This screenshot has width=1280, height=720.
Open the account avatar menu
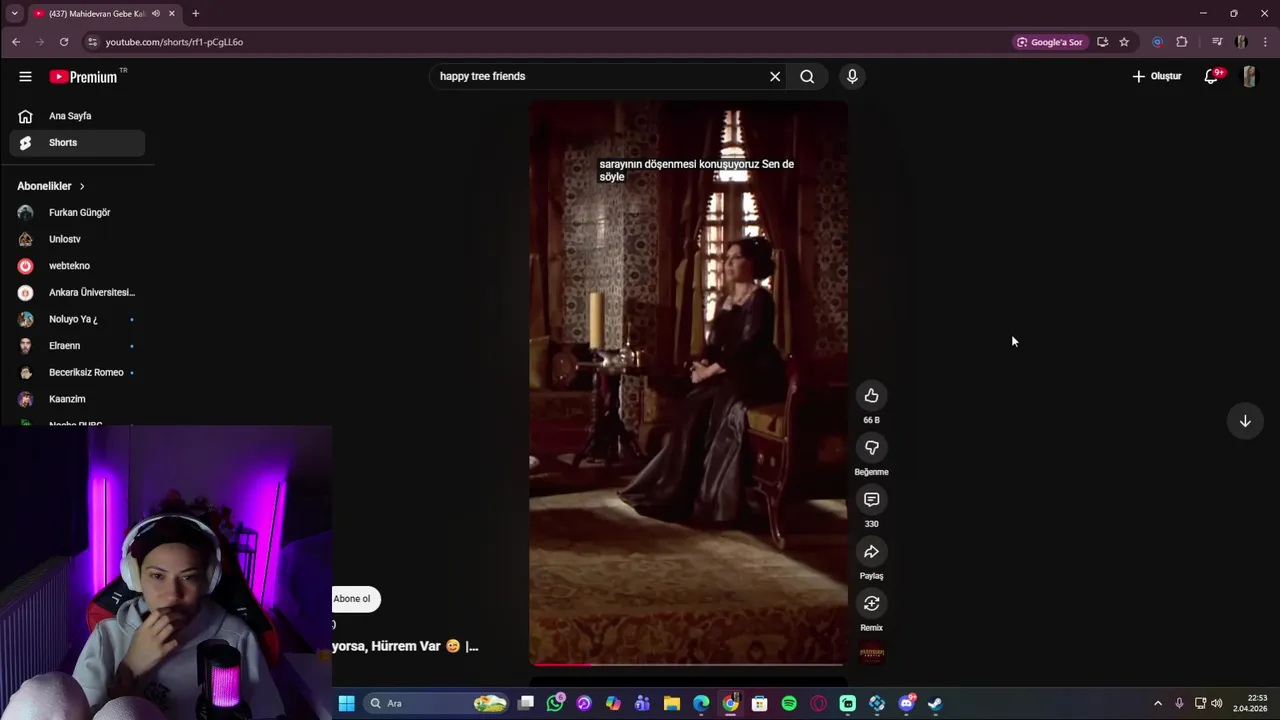click(x=1249, y=76)
